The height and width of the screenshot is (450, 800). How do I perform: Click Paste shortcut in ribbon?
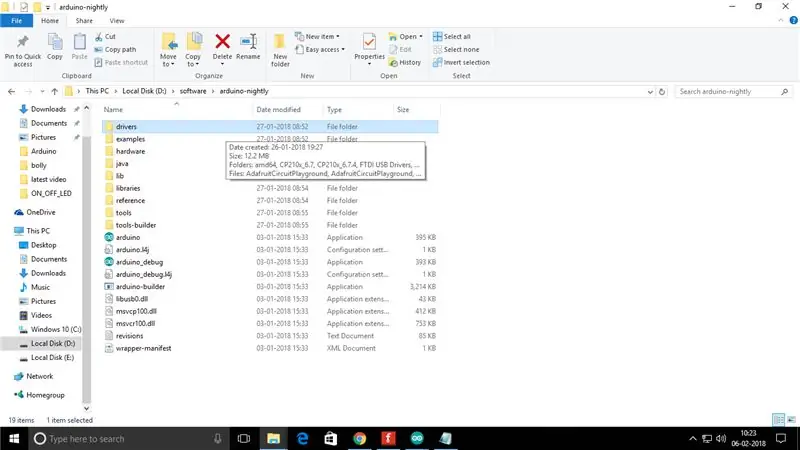tap(121, 62)
